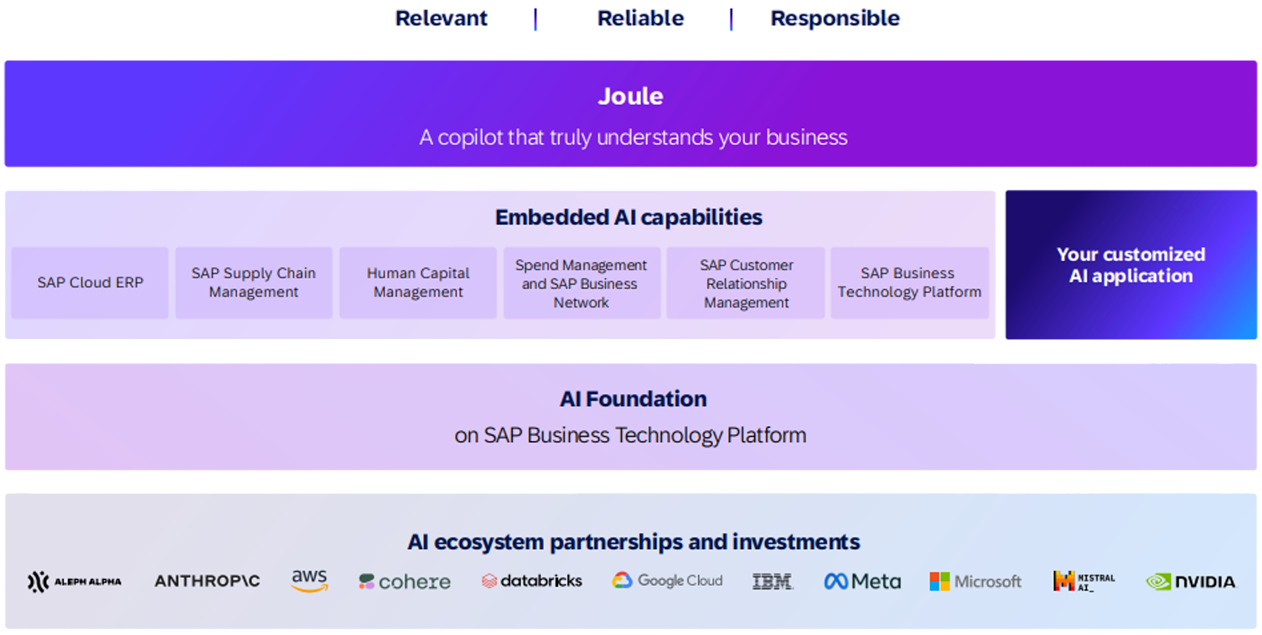Open the SAP Cloud ERP tile

tap(90, 283)
